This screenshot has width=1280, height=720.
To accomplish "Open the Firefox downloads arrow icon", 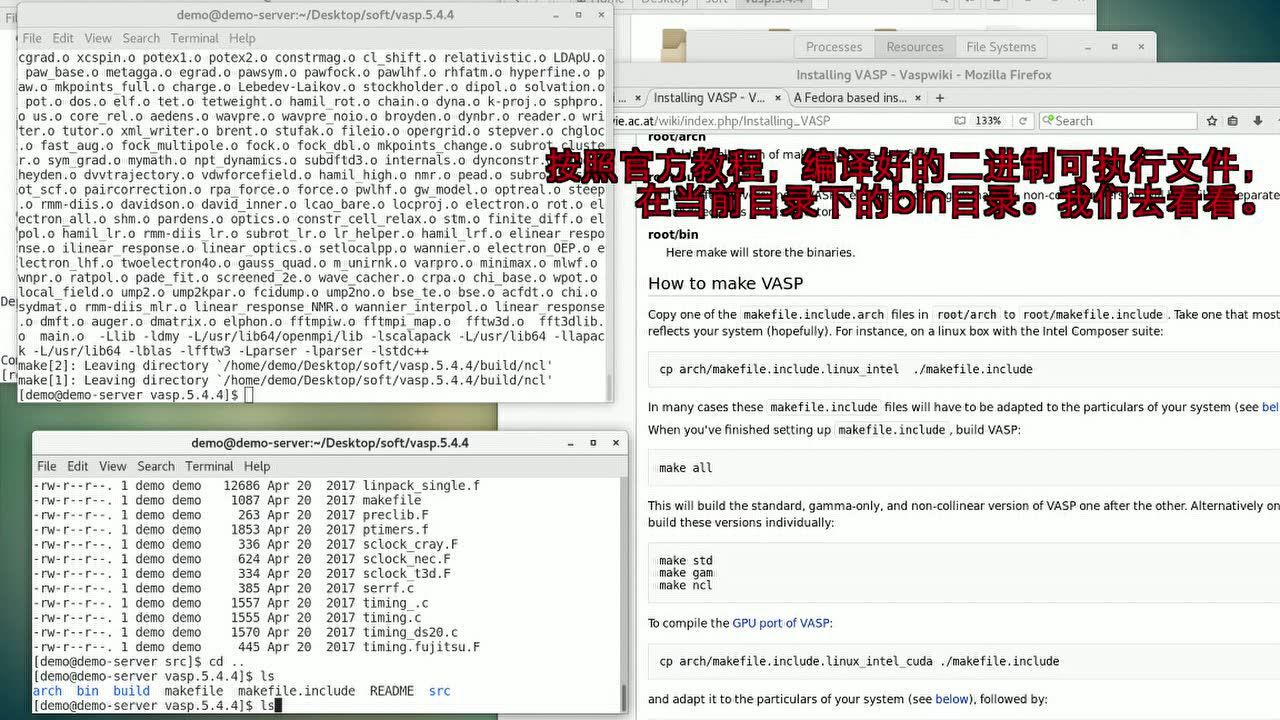I will click(x=1257, y=121).
